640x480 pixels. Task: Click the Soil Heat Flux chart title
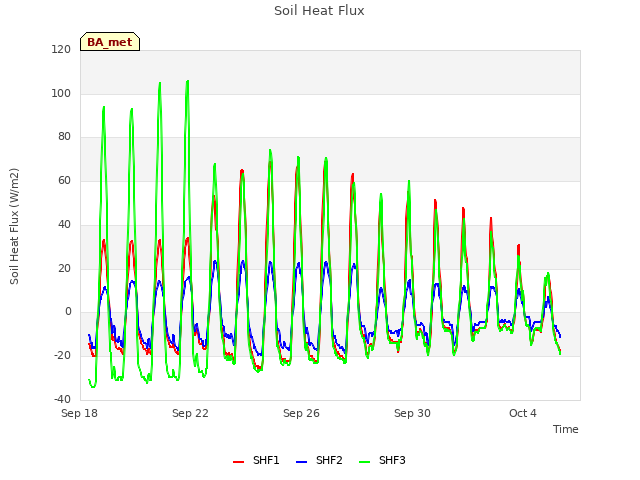[x=319, y=11]
